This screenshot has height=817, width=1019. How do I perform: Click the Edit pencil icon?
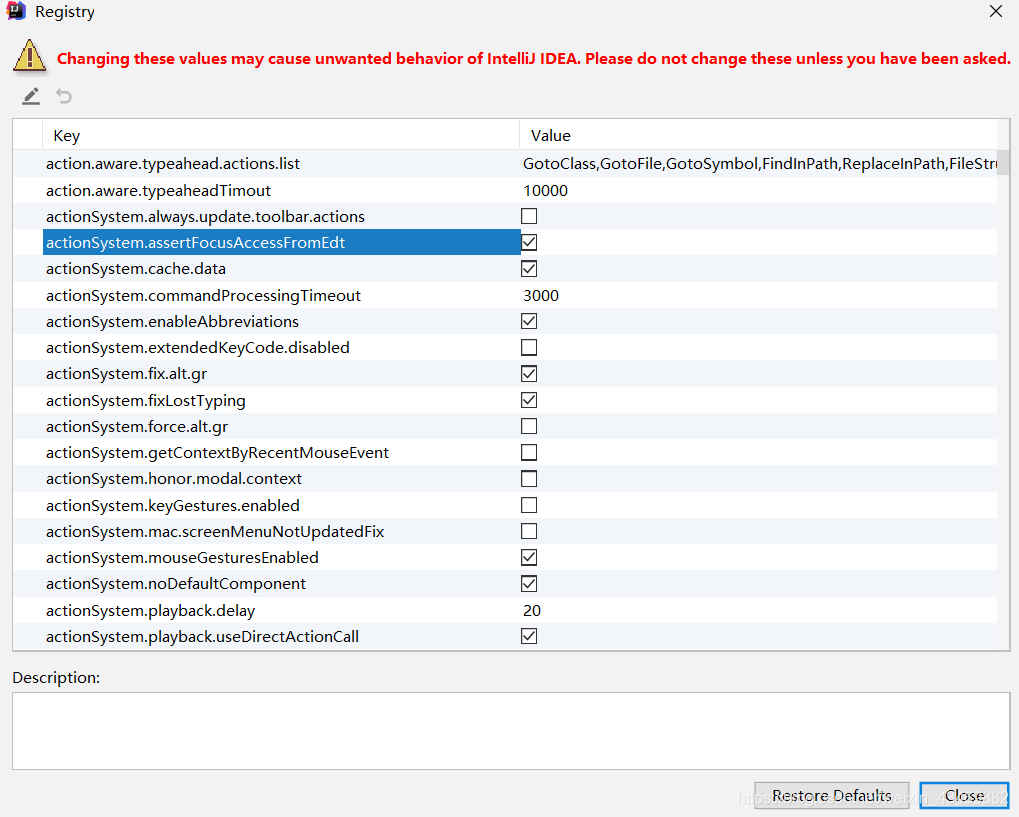pyautogui.click(x=31, y=96)
